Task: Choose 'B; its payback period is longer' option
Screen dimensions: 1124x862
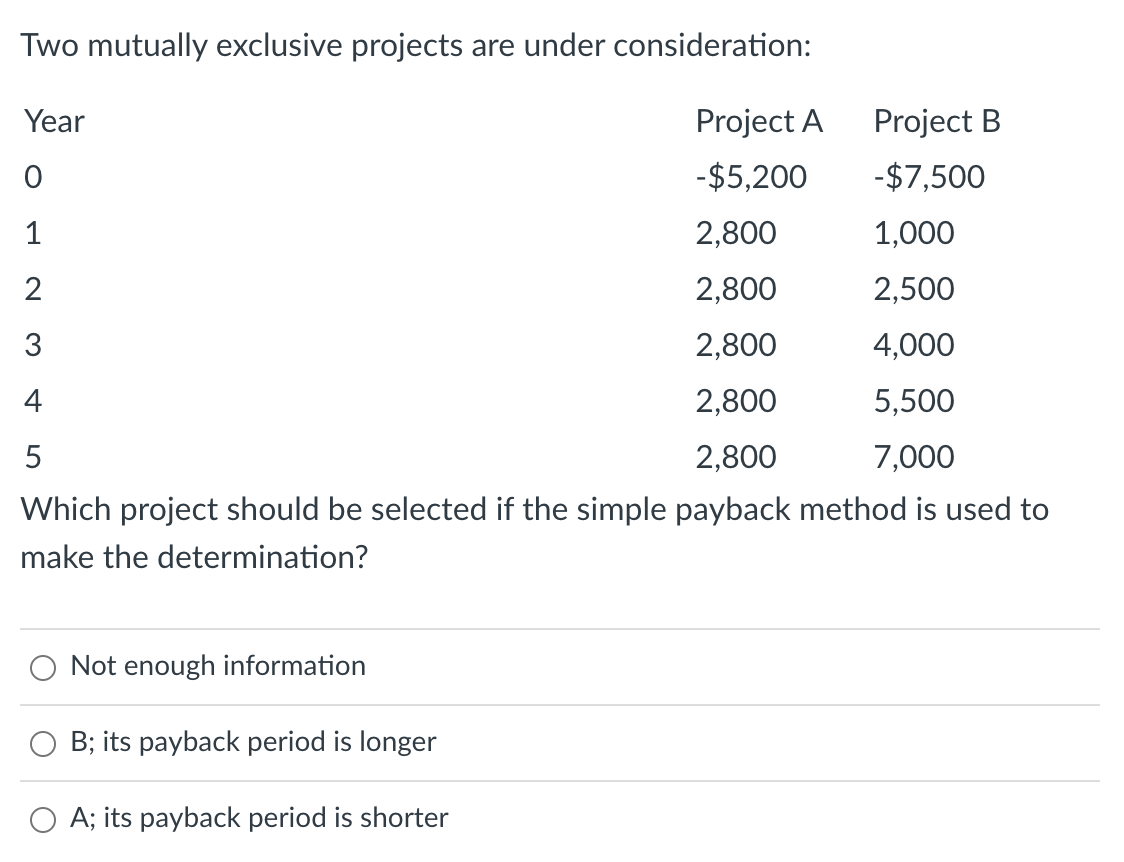Action: tap(41, 744)
